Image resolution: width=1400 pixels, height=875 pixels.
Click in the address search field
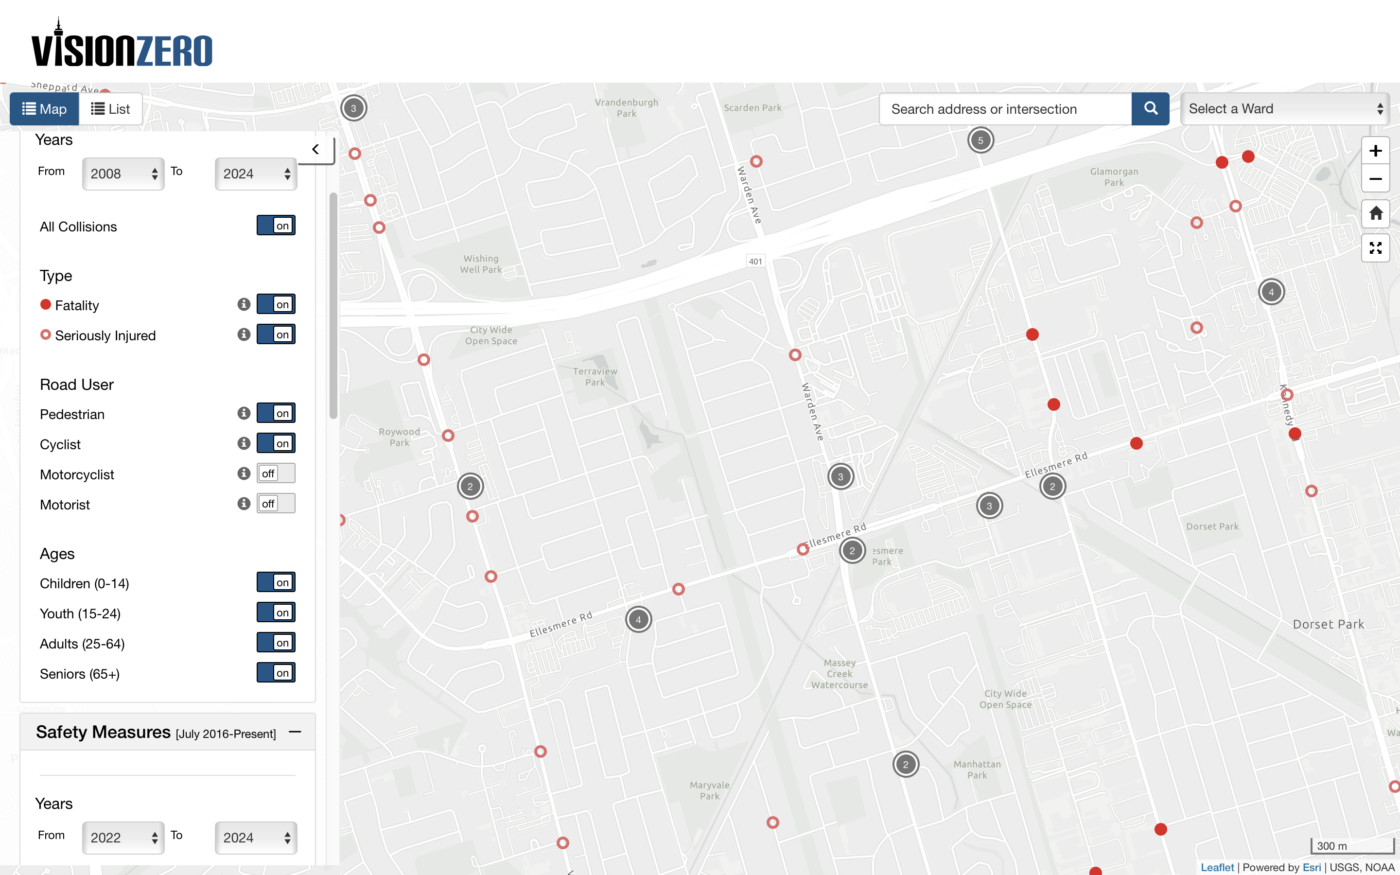tap(1005, 109)
